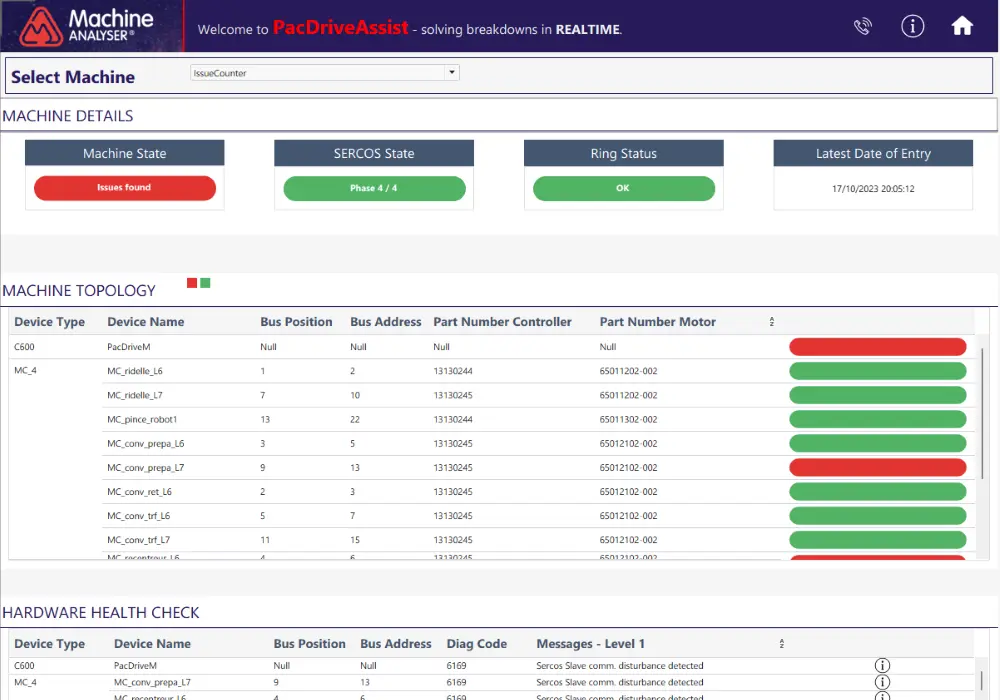Click the 17/10/2023 20:05:12 entry date

pos(873,189)
